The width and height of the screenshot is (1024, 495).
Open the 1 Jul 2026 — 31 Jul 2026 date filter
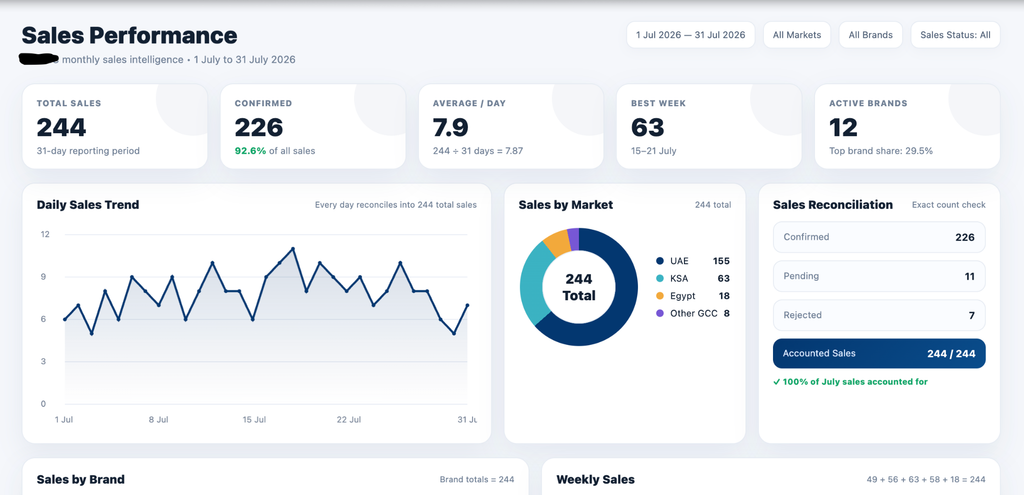coord(690,35)
